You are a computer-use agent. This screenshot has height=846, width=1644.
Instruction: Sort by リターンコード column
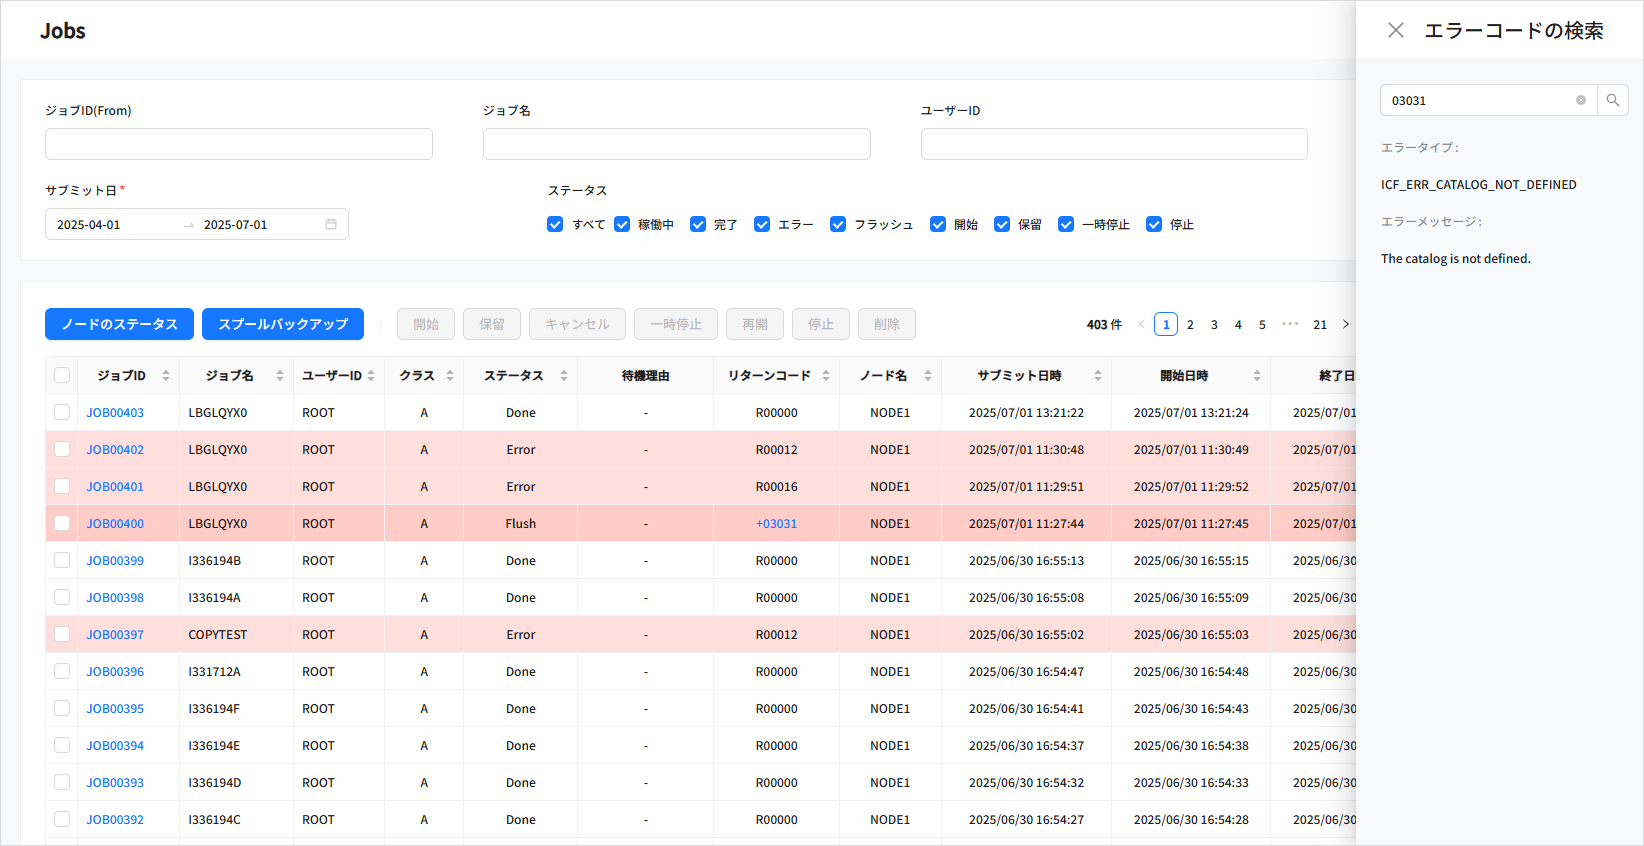point(826,375)
